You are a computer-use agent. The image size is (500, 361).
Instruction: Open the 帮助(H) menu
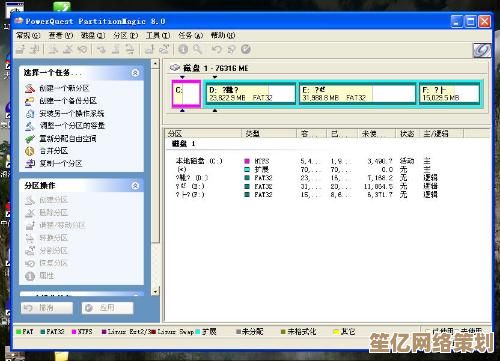tap(223, 35)
